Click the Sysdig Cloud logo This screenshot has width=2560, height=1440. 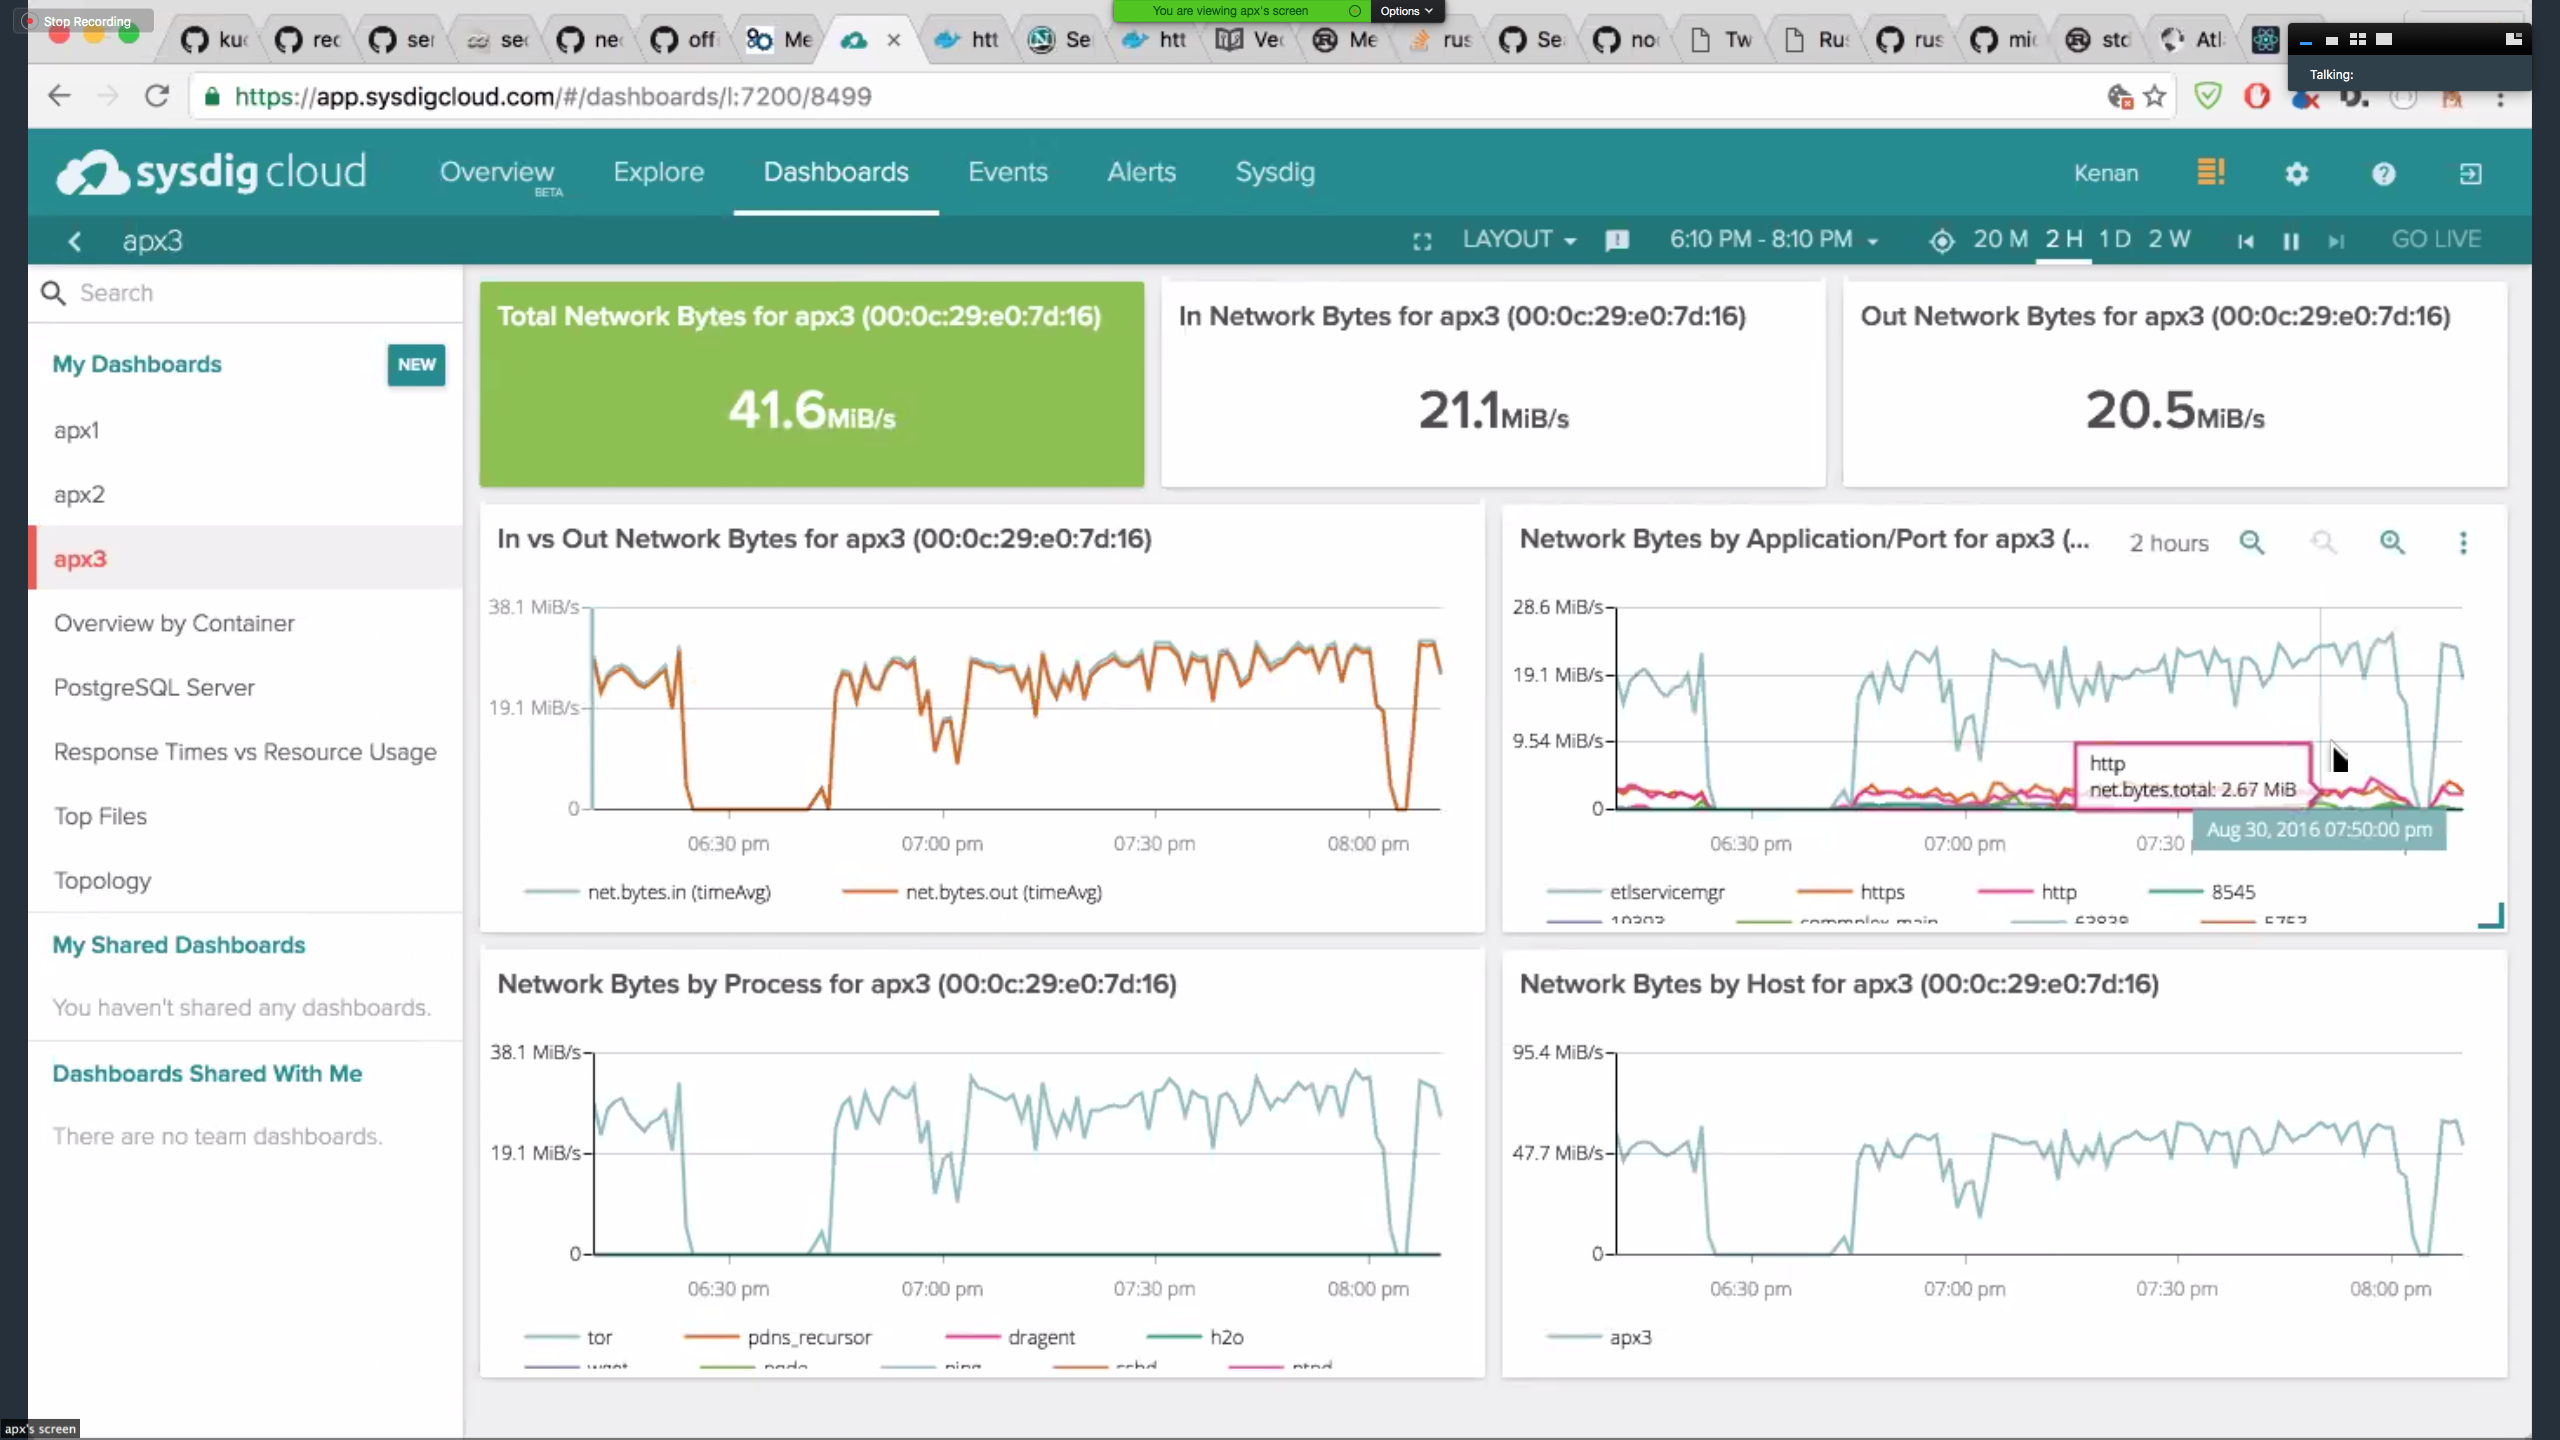tap(211, 172)
